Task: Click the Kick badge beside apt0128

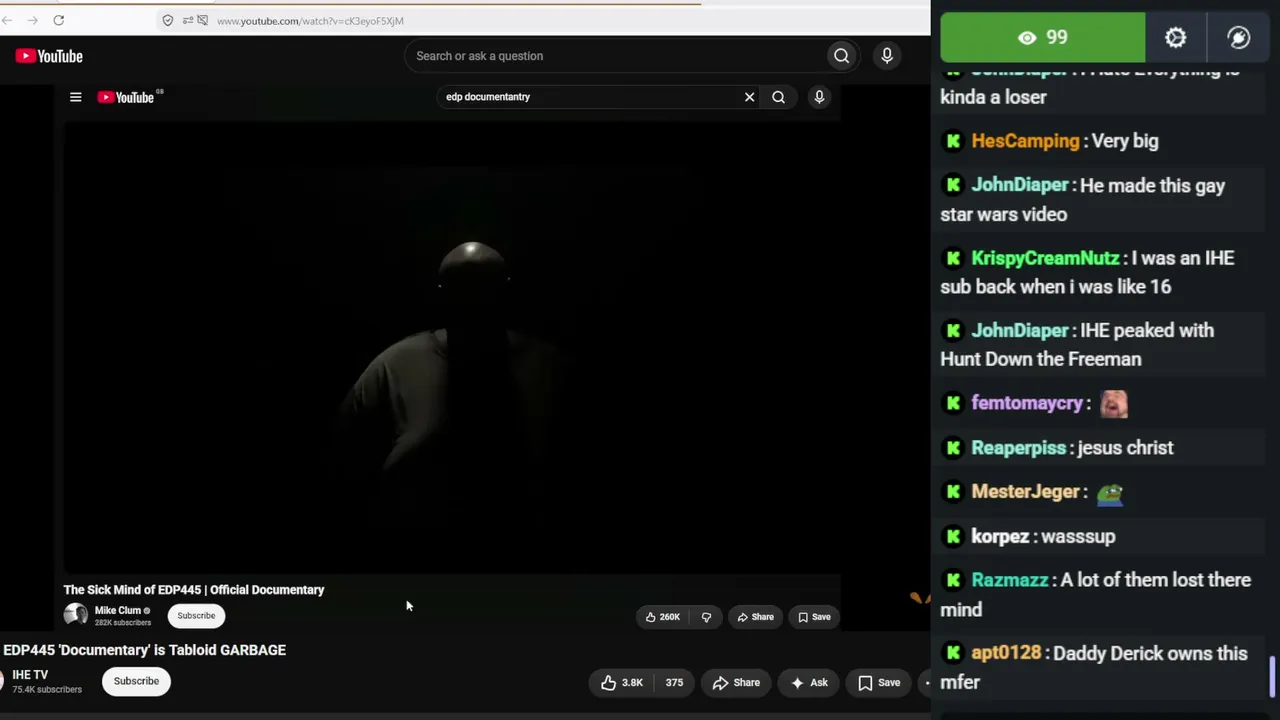Action: (953, 653)
